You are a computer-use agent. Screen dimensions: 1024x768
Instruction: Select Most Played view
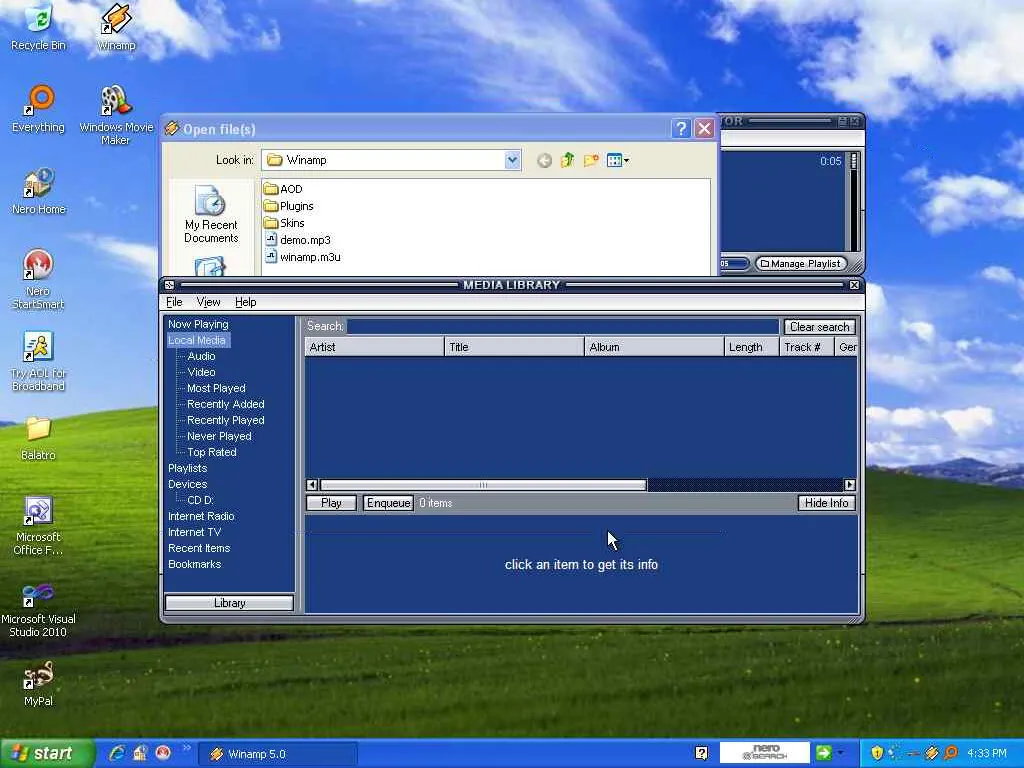(216, 388)
